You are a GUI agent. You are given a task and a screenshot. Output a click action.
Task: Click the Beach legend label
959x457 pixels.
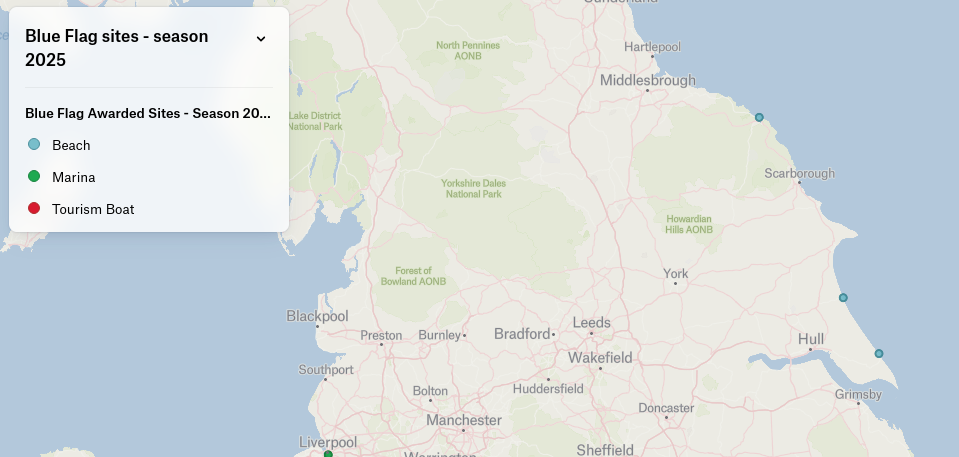pos(71,145)
